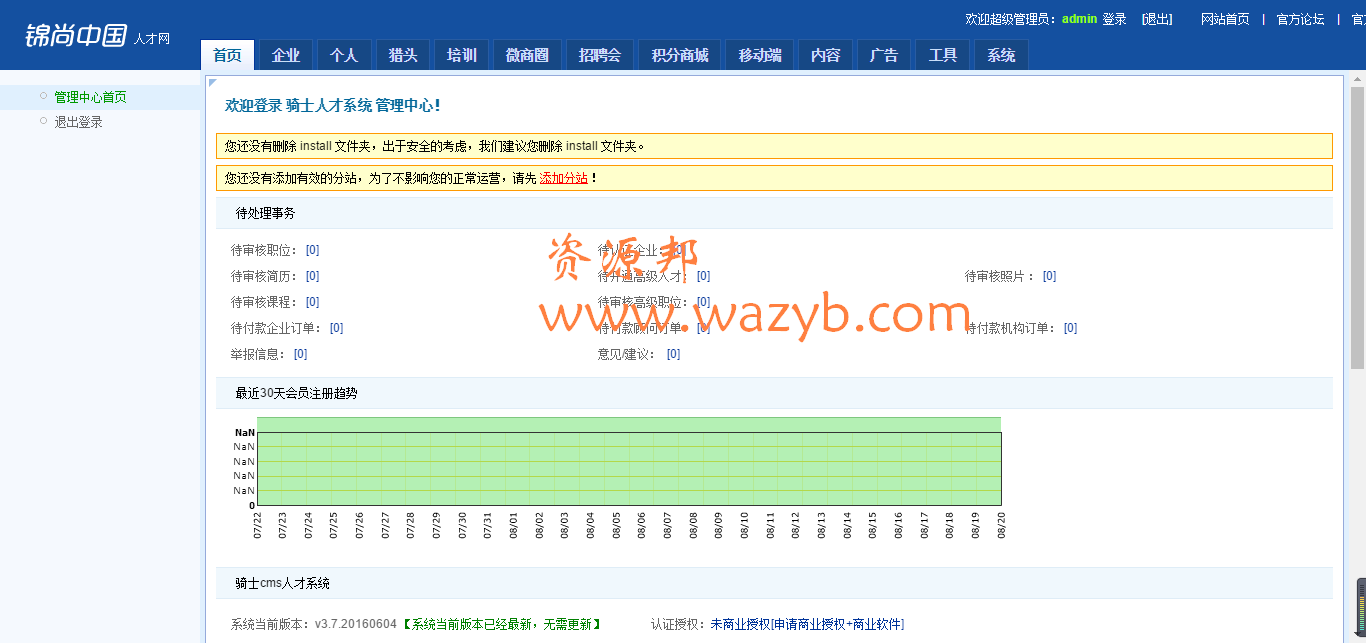
Task: Visit the 官方论坛 link
Action: [x=1301, y=19]
